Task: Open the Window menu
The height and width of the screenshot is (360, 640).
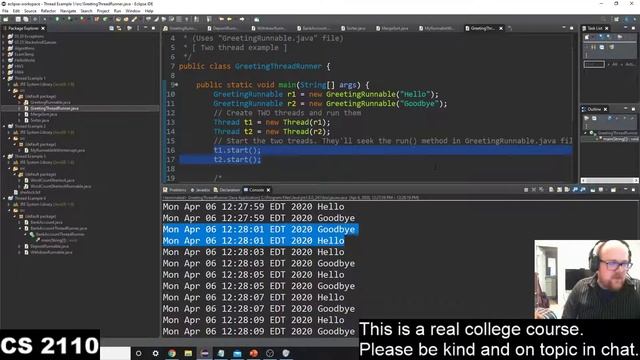Action: click(x=133, y=11)
